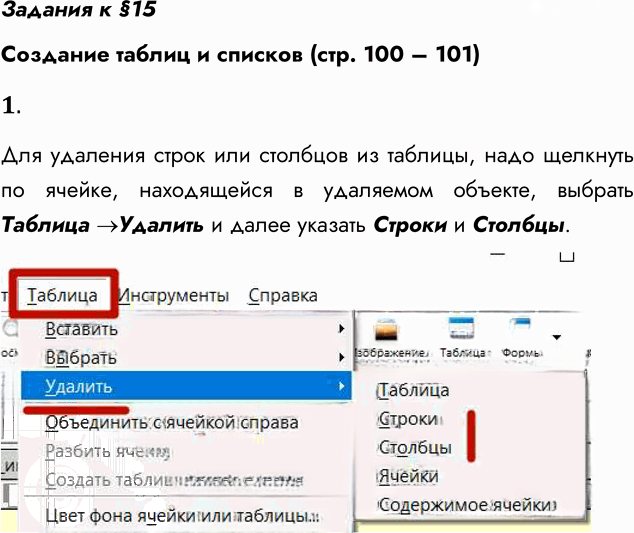Choose Строки in Удалить submenu
This screenshot has height=533, width=634.
pos(409,419)
